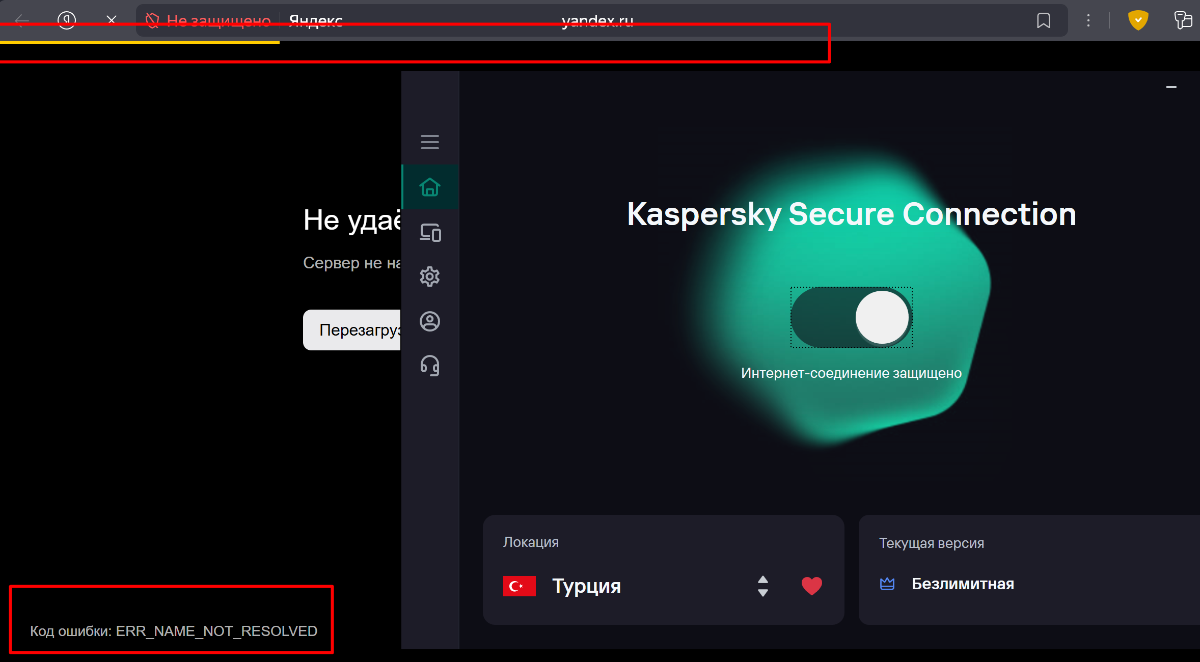Click the Яндекс browser icon next to back arrow
1200x662 pixels.
[67, 20]
